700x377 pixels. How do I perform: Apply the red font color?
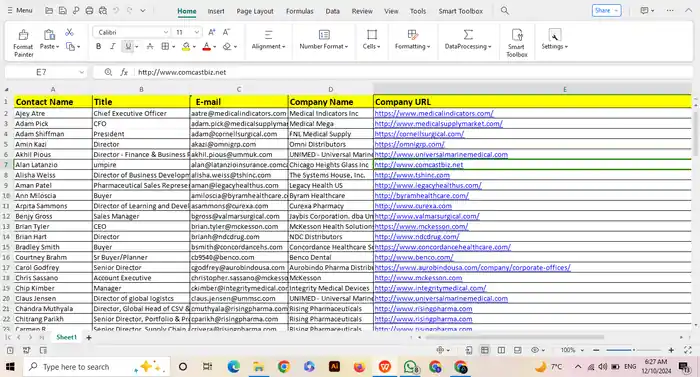pyautogui.click(x=206, y=46)
